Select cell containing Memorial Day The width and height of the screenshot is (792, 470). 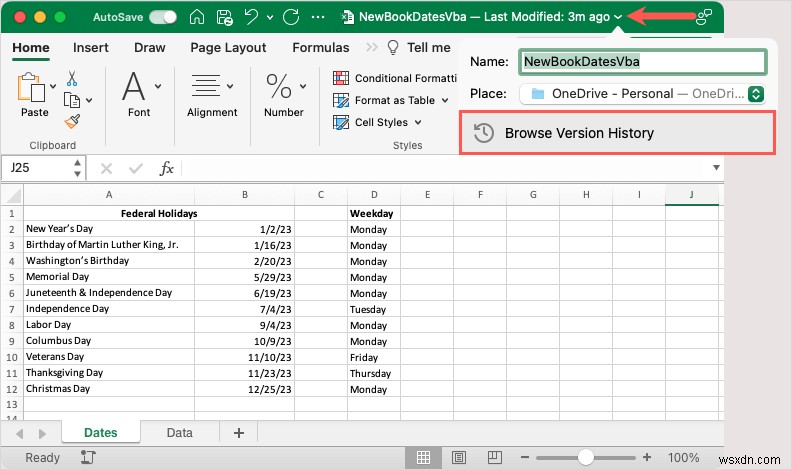(x=109, y=277)
